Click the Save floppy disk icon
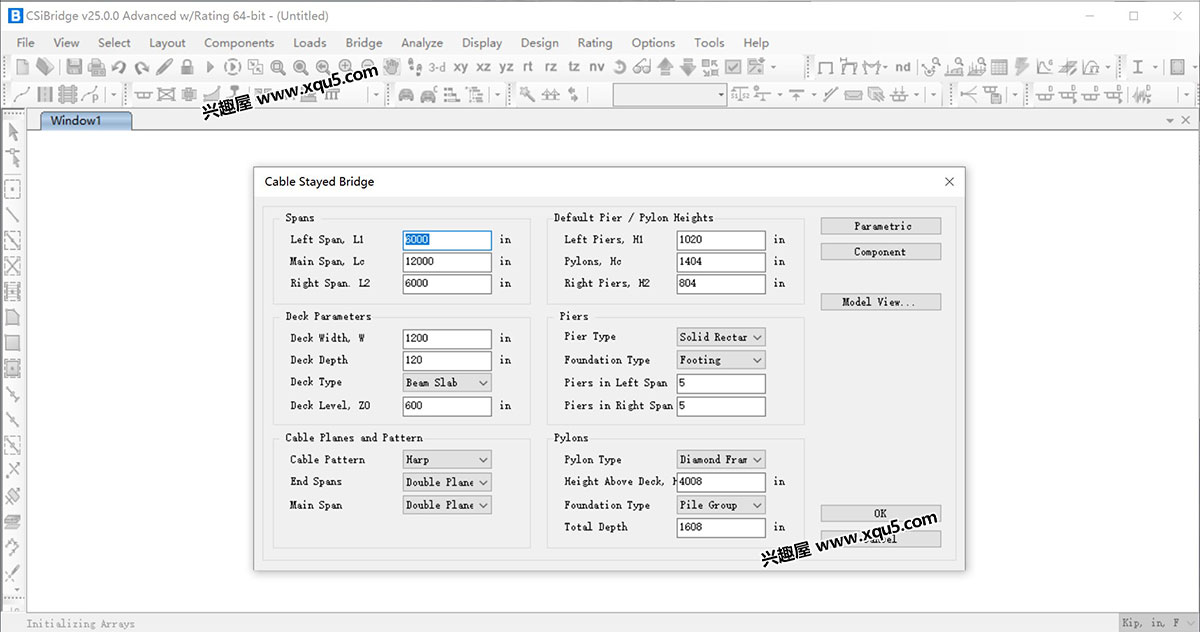1200x632 pixels. 74,67
